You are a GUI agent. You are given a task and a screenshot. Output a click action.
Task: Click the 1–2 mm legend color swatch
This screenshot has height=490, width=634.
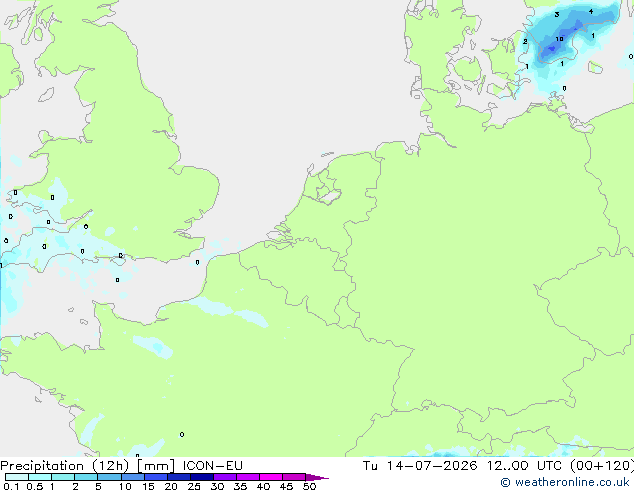(x=63, y=477)
